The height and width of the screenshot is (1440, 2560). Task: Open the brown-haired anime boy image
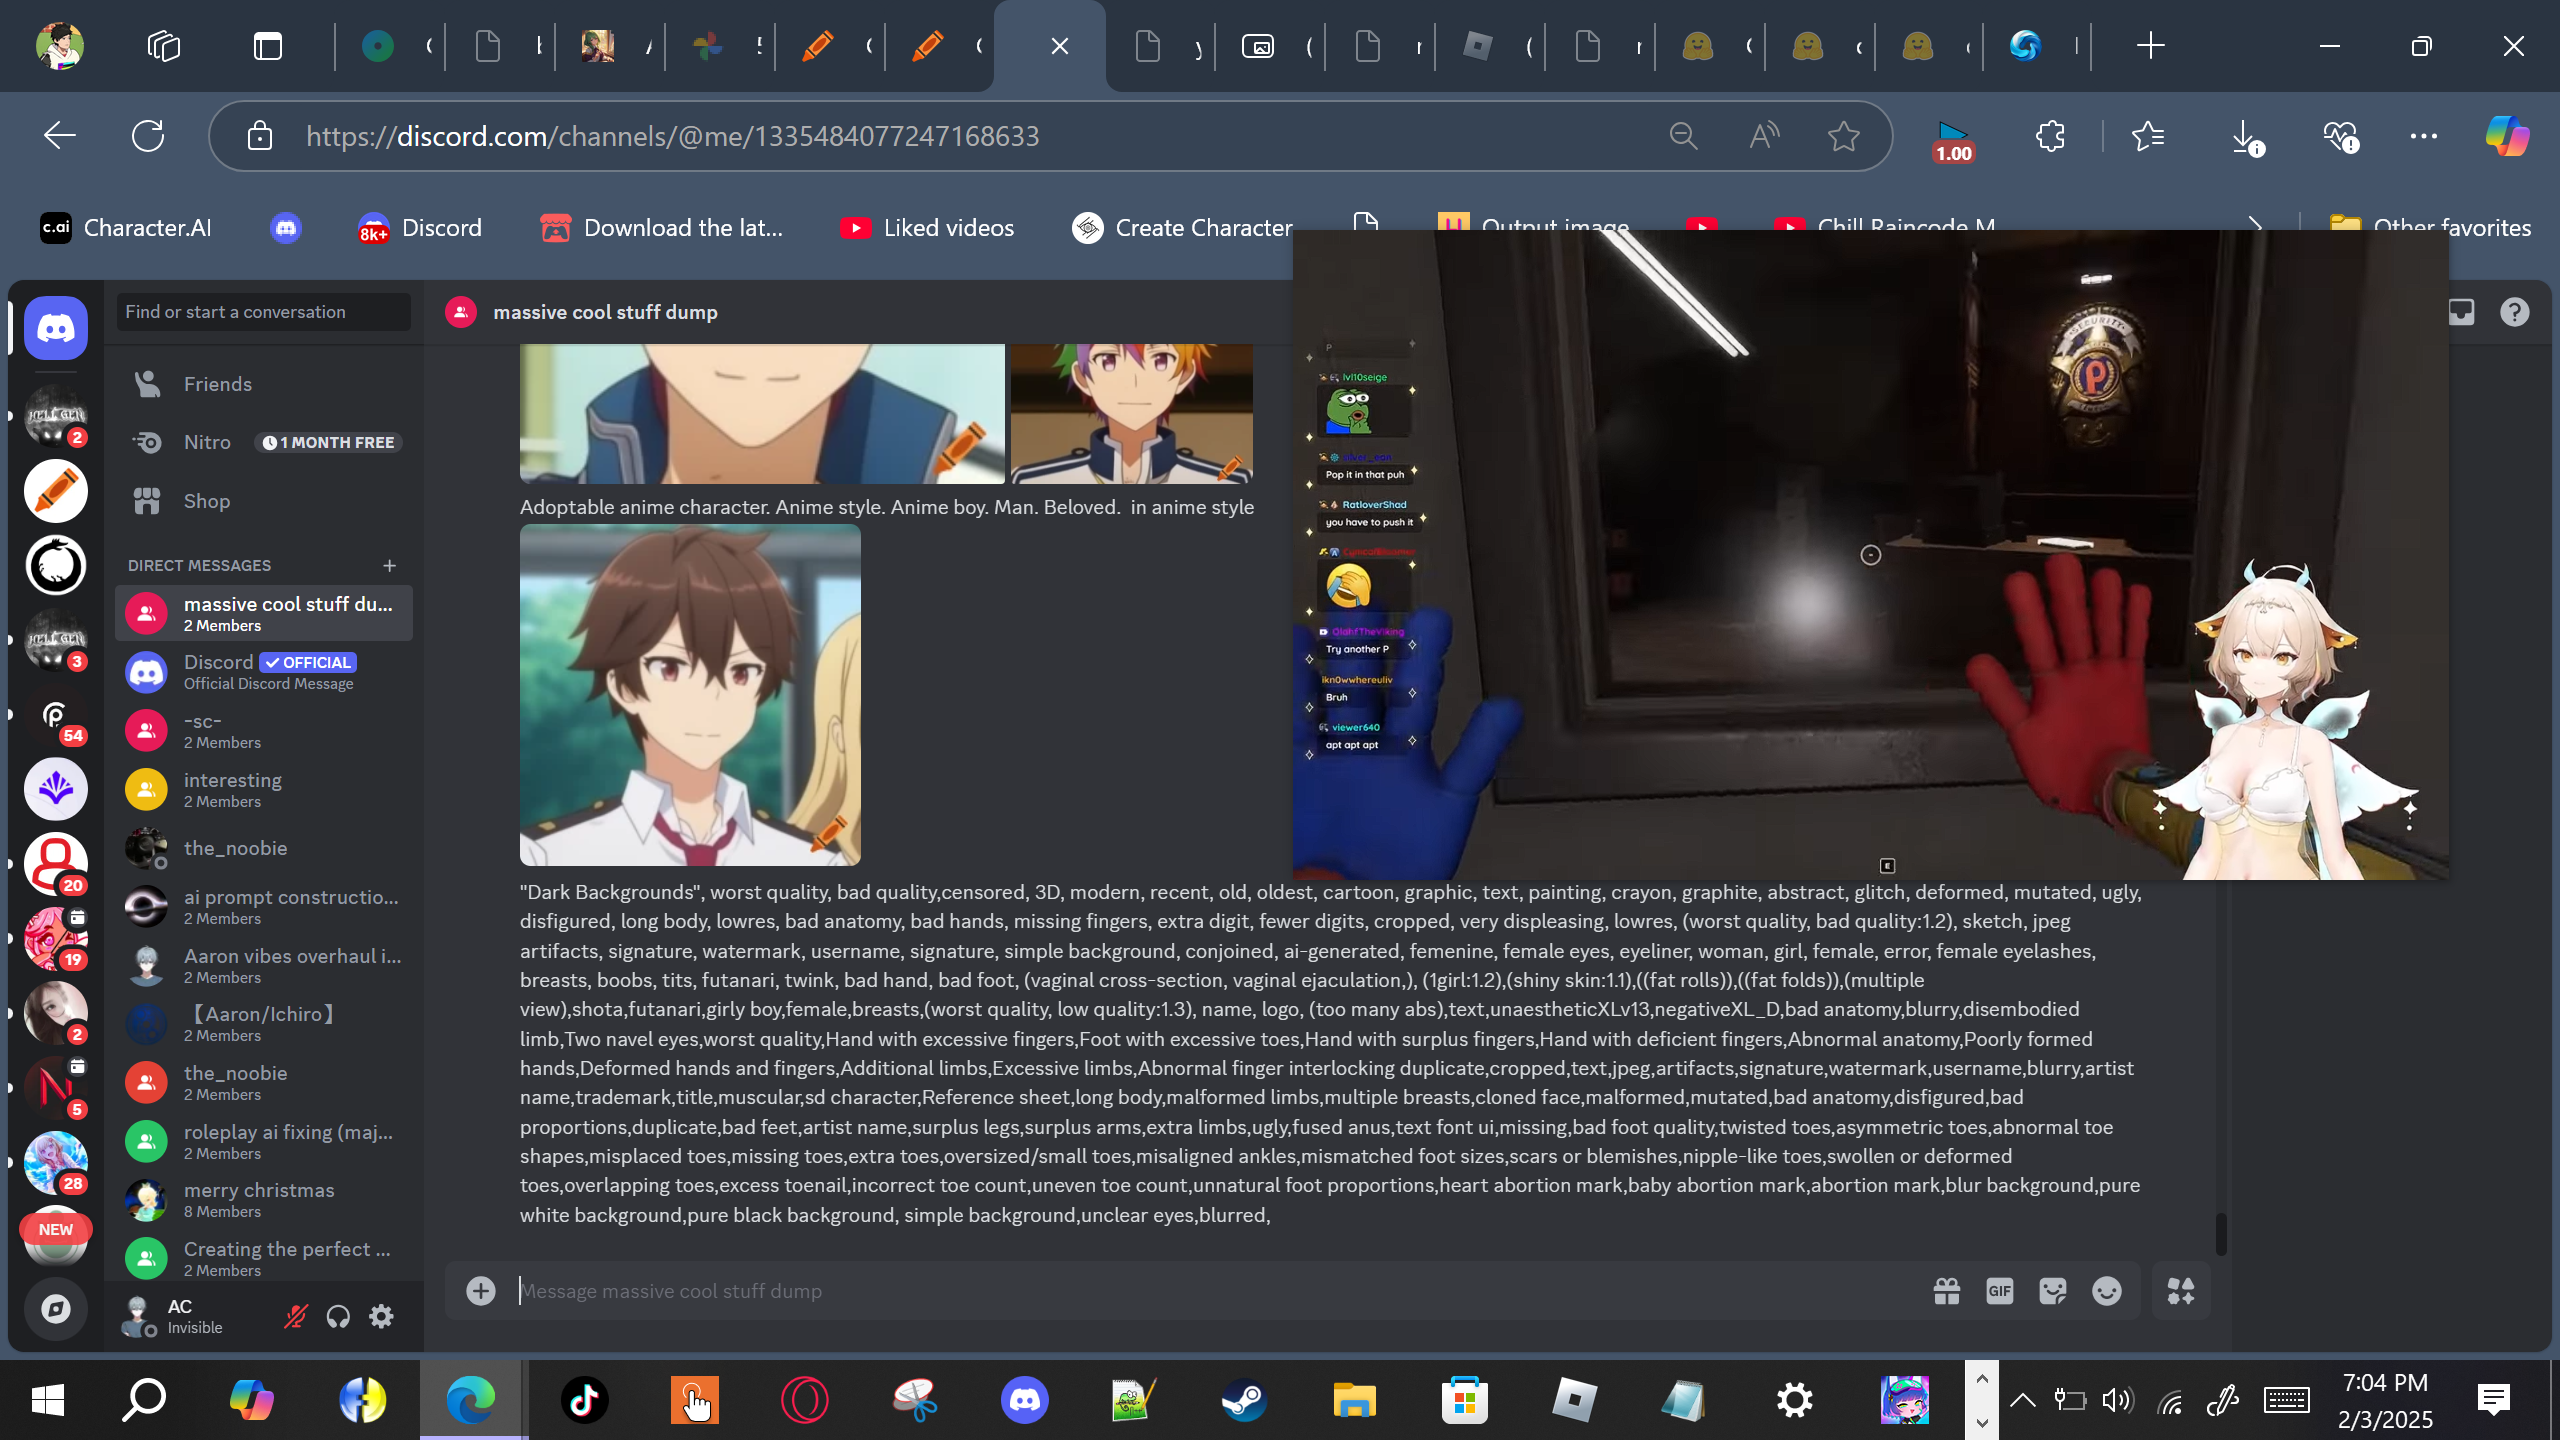coord(690,695)
